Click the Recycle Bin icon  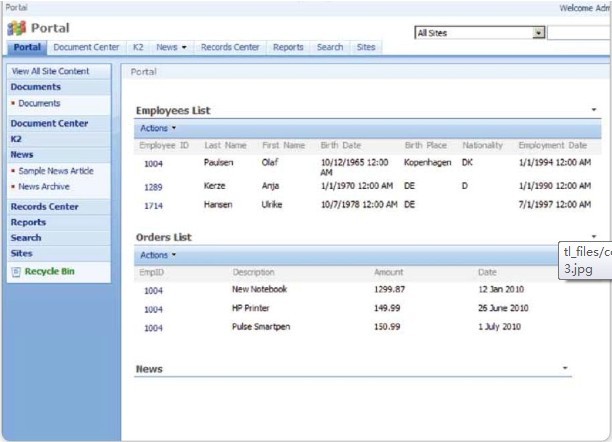(16, 272)
